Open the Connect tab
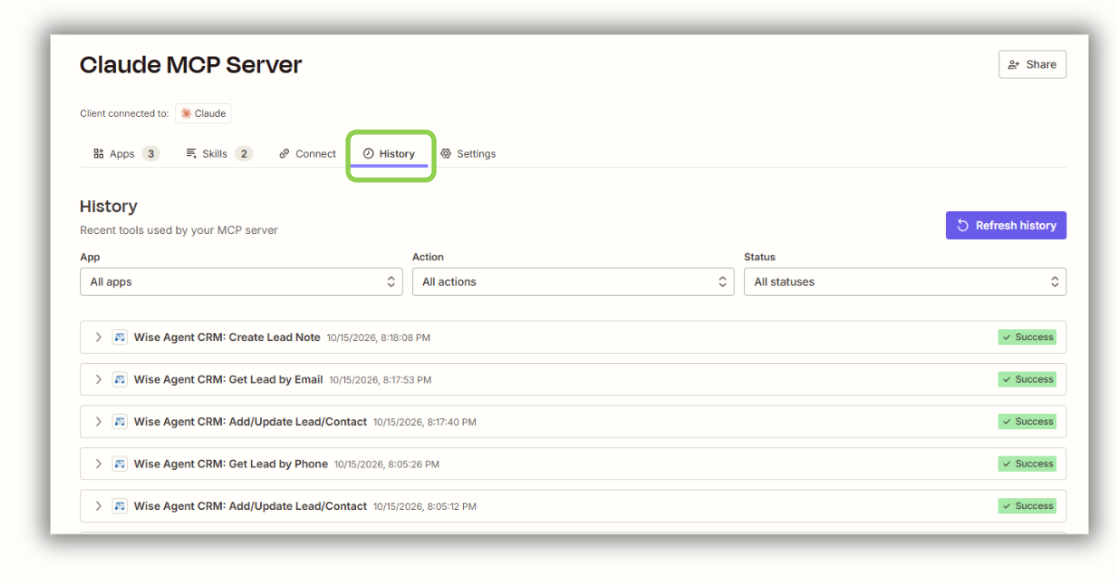Image resolution: width=1117 pixels, height=583 pixels. 307,153
